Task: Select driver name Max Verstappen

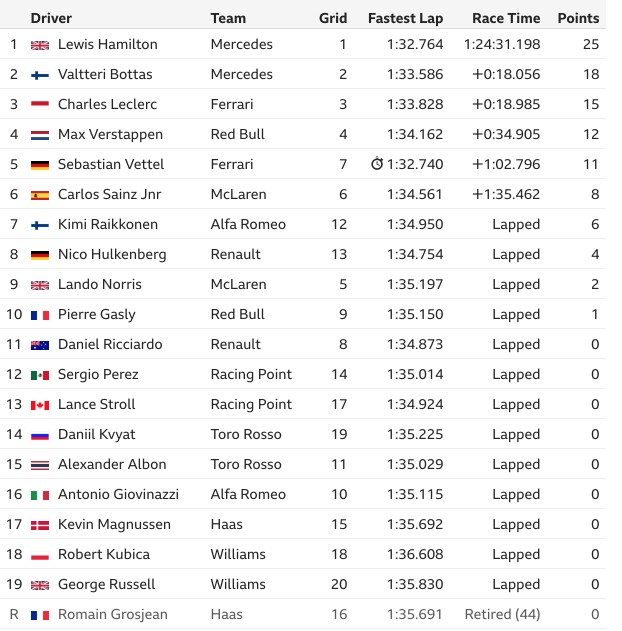Action: coord(110,134)
